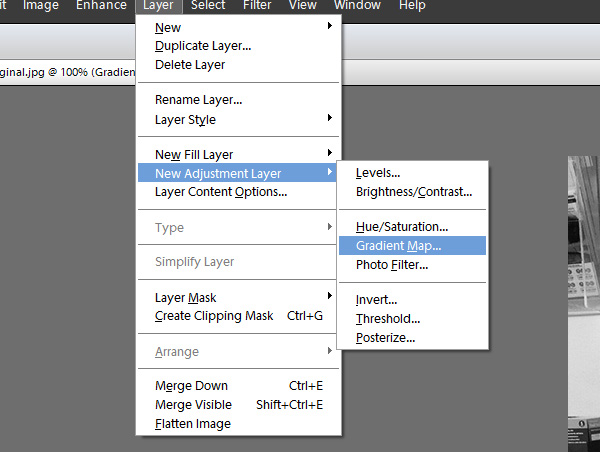Image resolution: width=600 pixels, height=452 pixels.
Task: Choose Invert from adjustment submenu
Action: [412, 300]
